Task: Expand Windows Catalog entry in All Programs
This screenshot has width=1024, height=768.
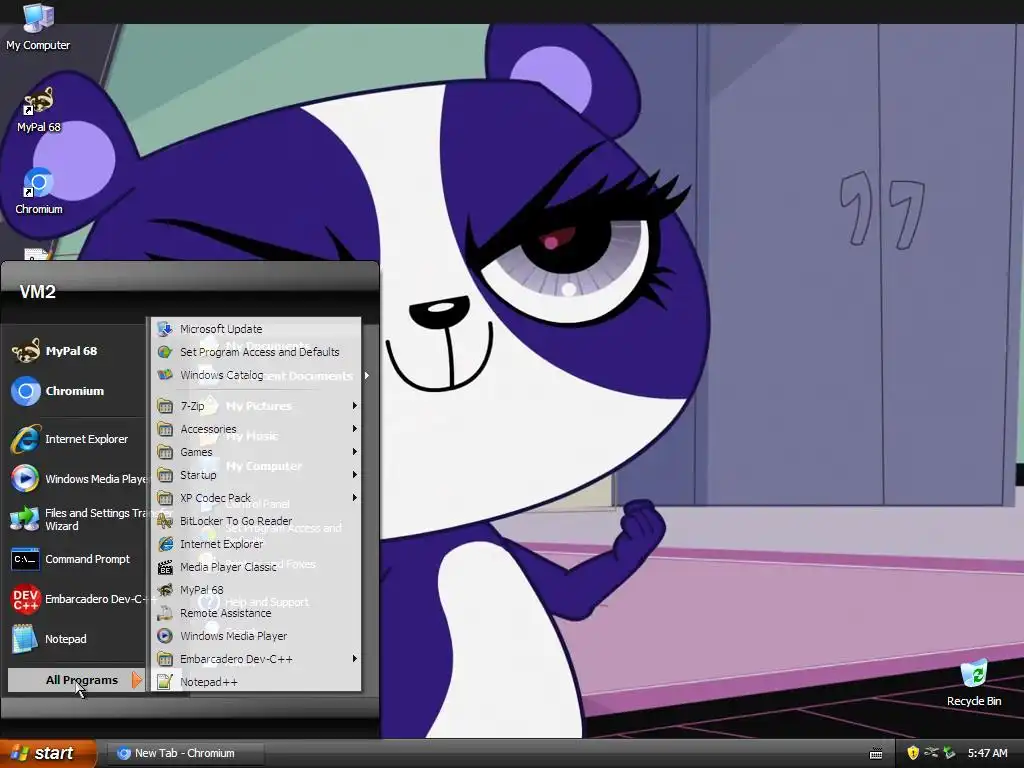Action: pos(256,375)
